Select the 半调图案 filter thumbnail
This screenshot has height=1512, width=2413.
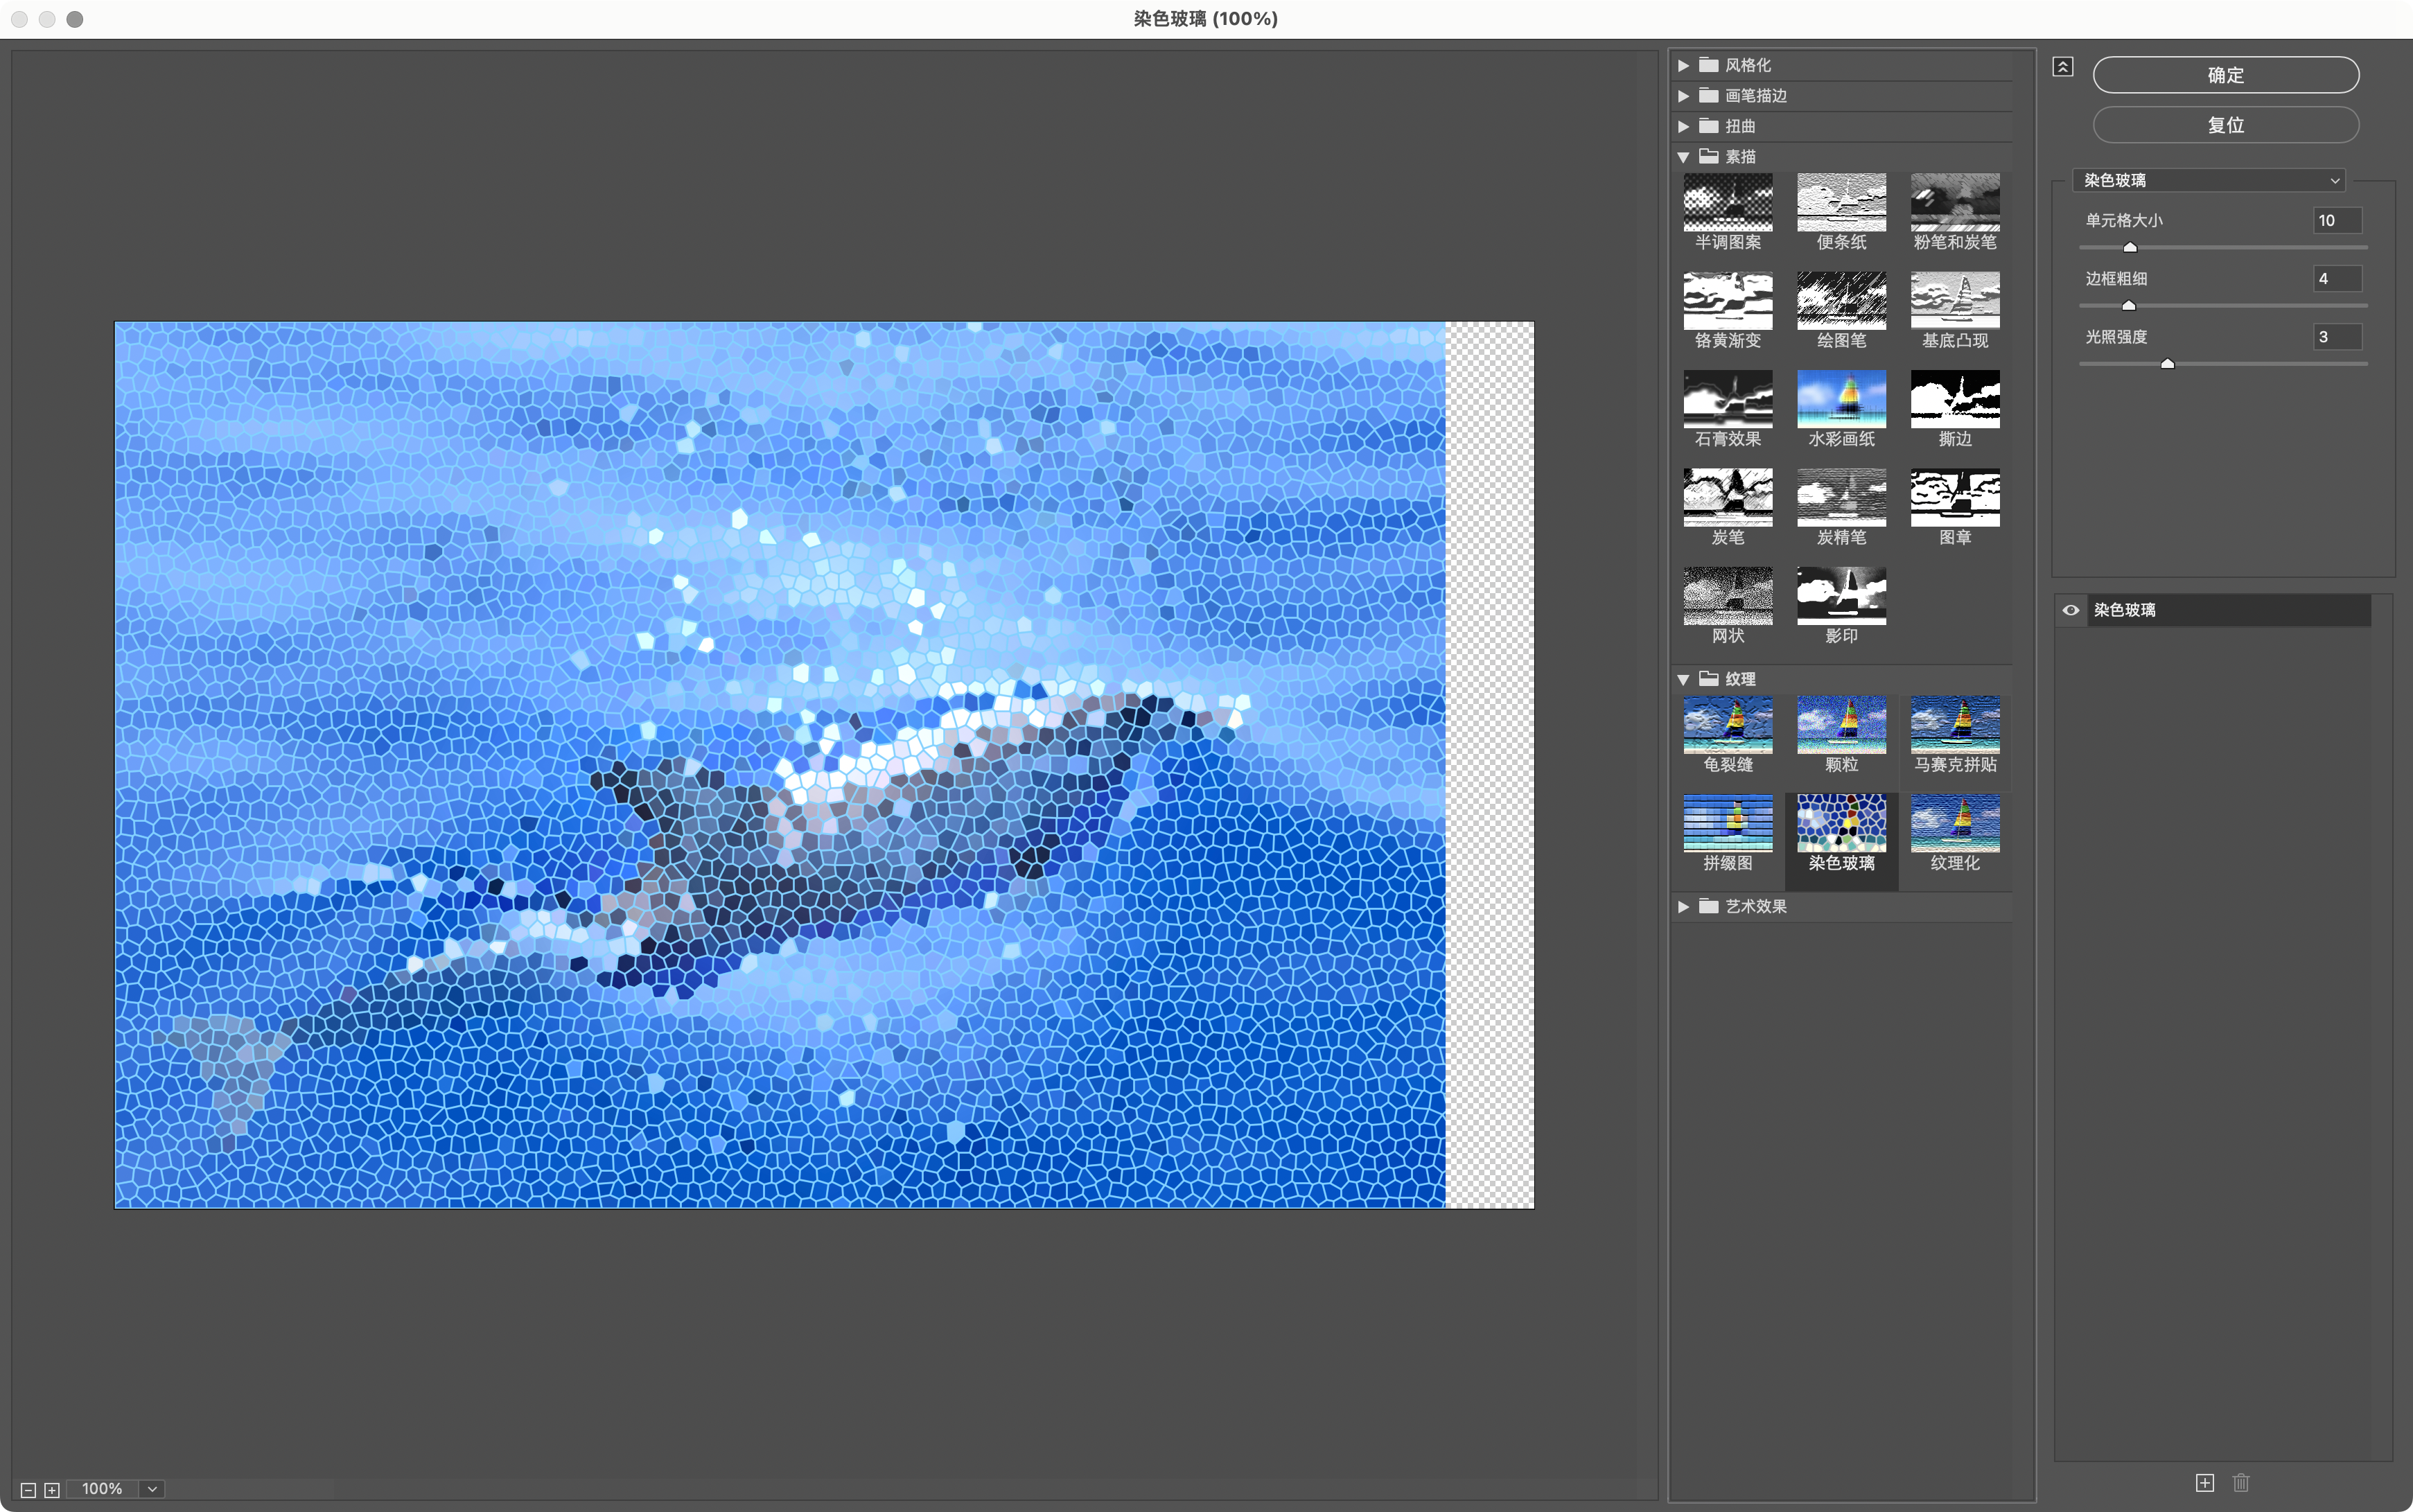1727,202
